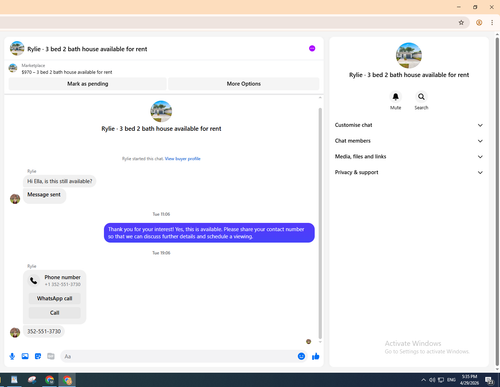Image resolution: width=500 pixels, height=387 pixels.
Task: Click the page's outer vertical scrollbar
Action: [497, 202]
